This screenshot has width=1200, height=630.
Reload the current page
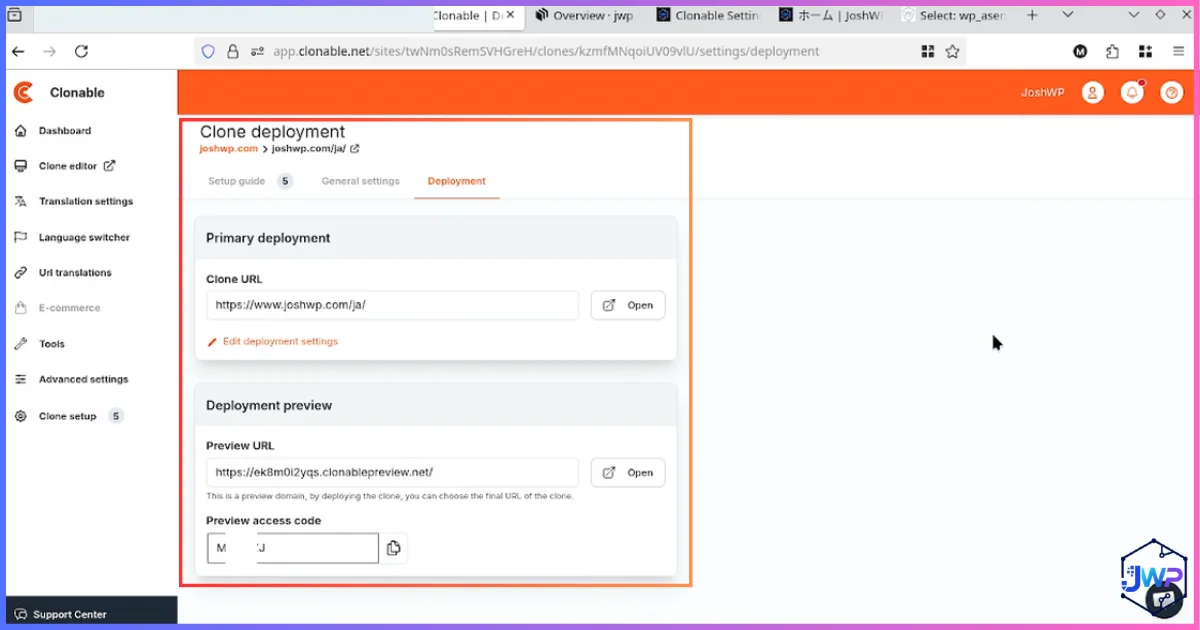click(x=82, y=51)
